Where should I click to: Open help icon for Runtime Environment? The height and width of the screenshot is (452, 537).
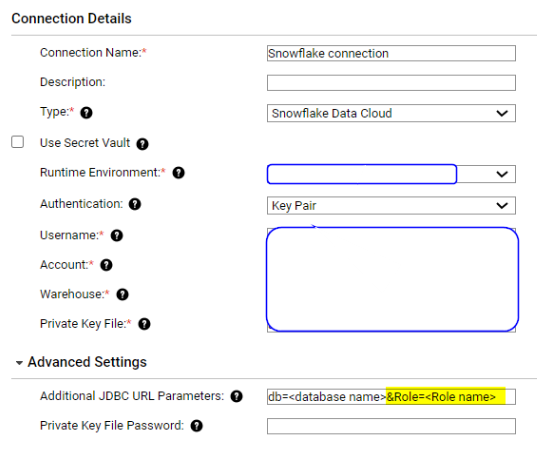click(x=178, y=173)
